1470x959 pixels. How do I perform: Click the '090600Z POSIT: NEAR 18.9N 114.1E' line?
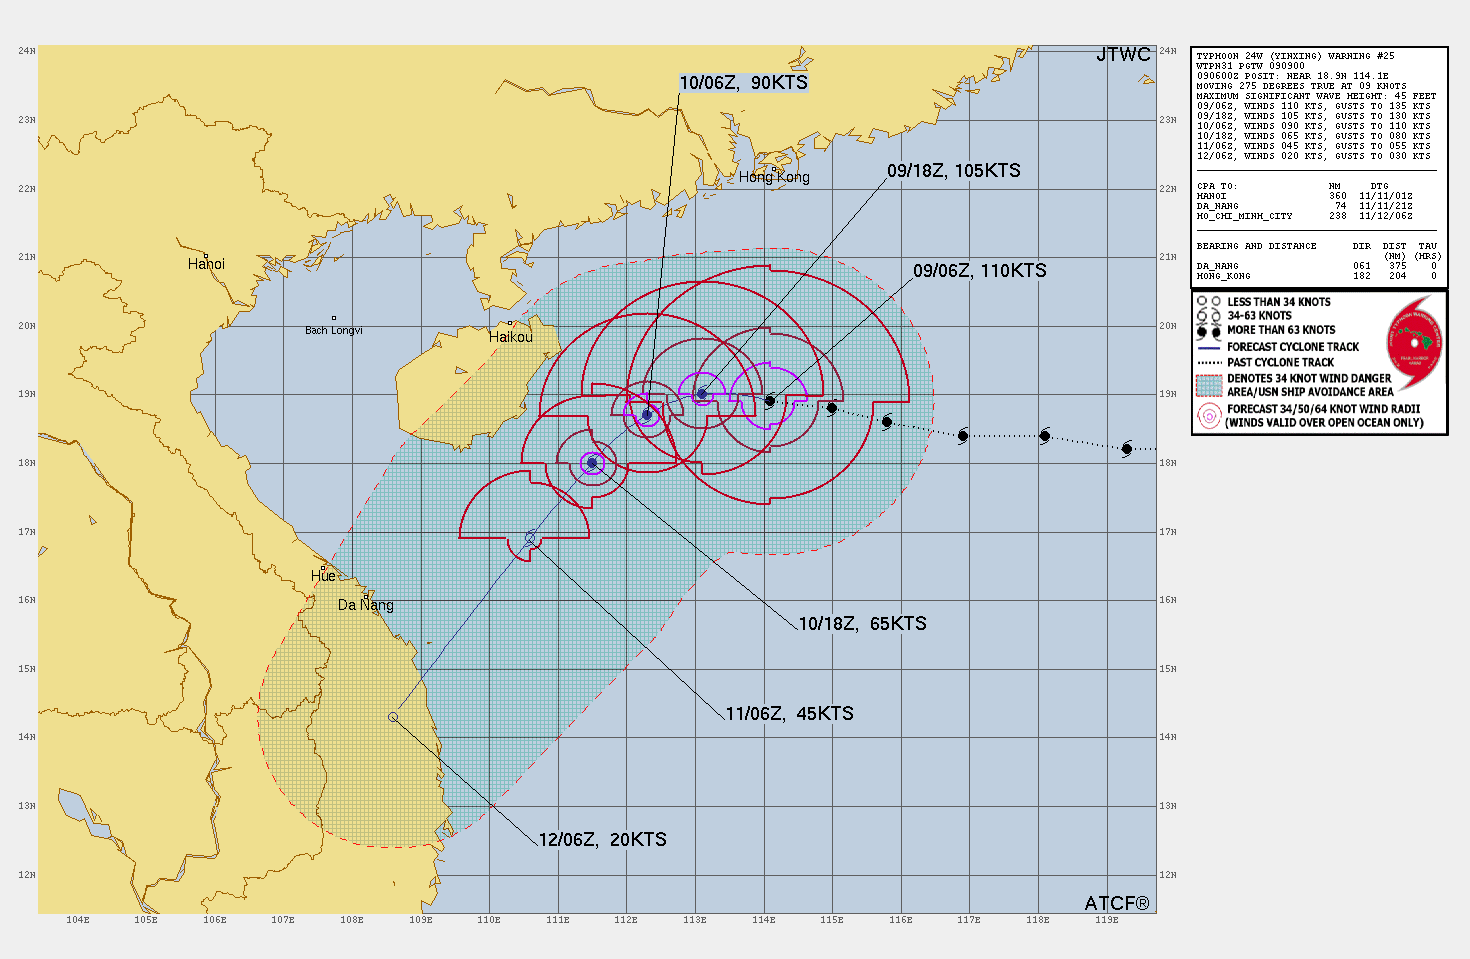click(x=1292, y=76)
